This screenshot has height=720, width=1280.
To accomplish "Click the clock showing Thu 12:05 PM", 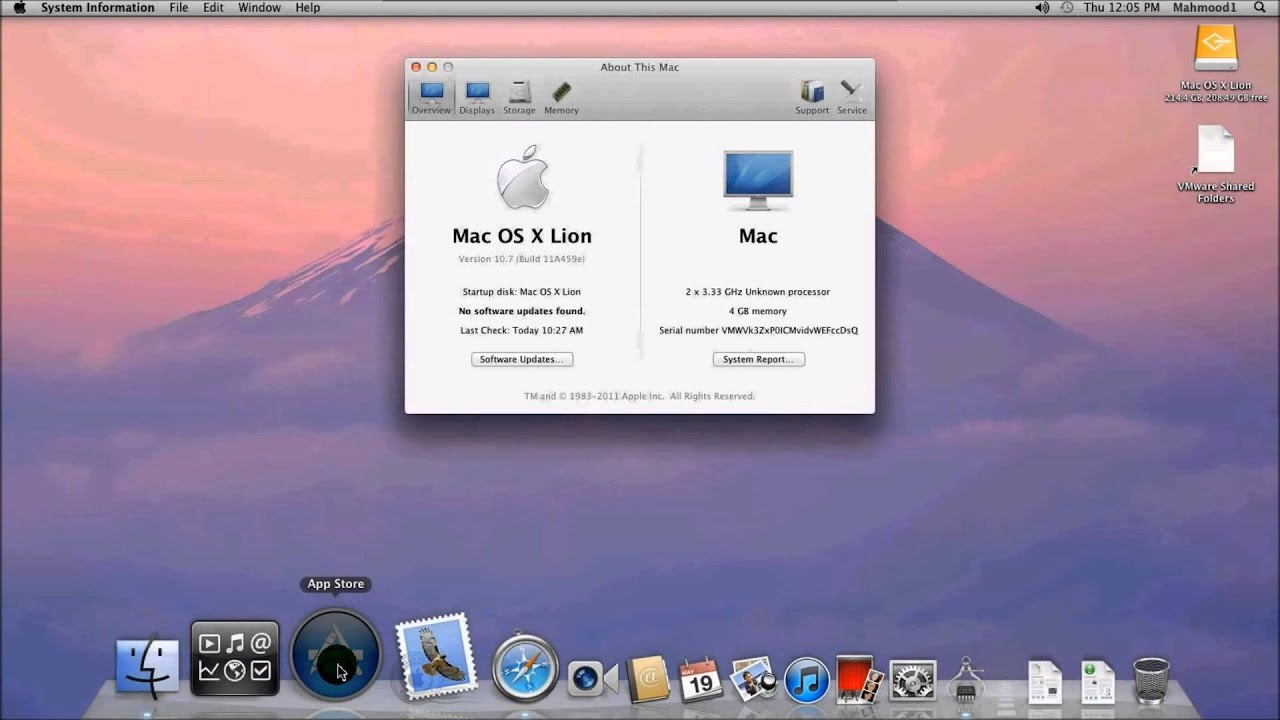I will pyautogui.click(x=1122, y=8).
